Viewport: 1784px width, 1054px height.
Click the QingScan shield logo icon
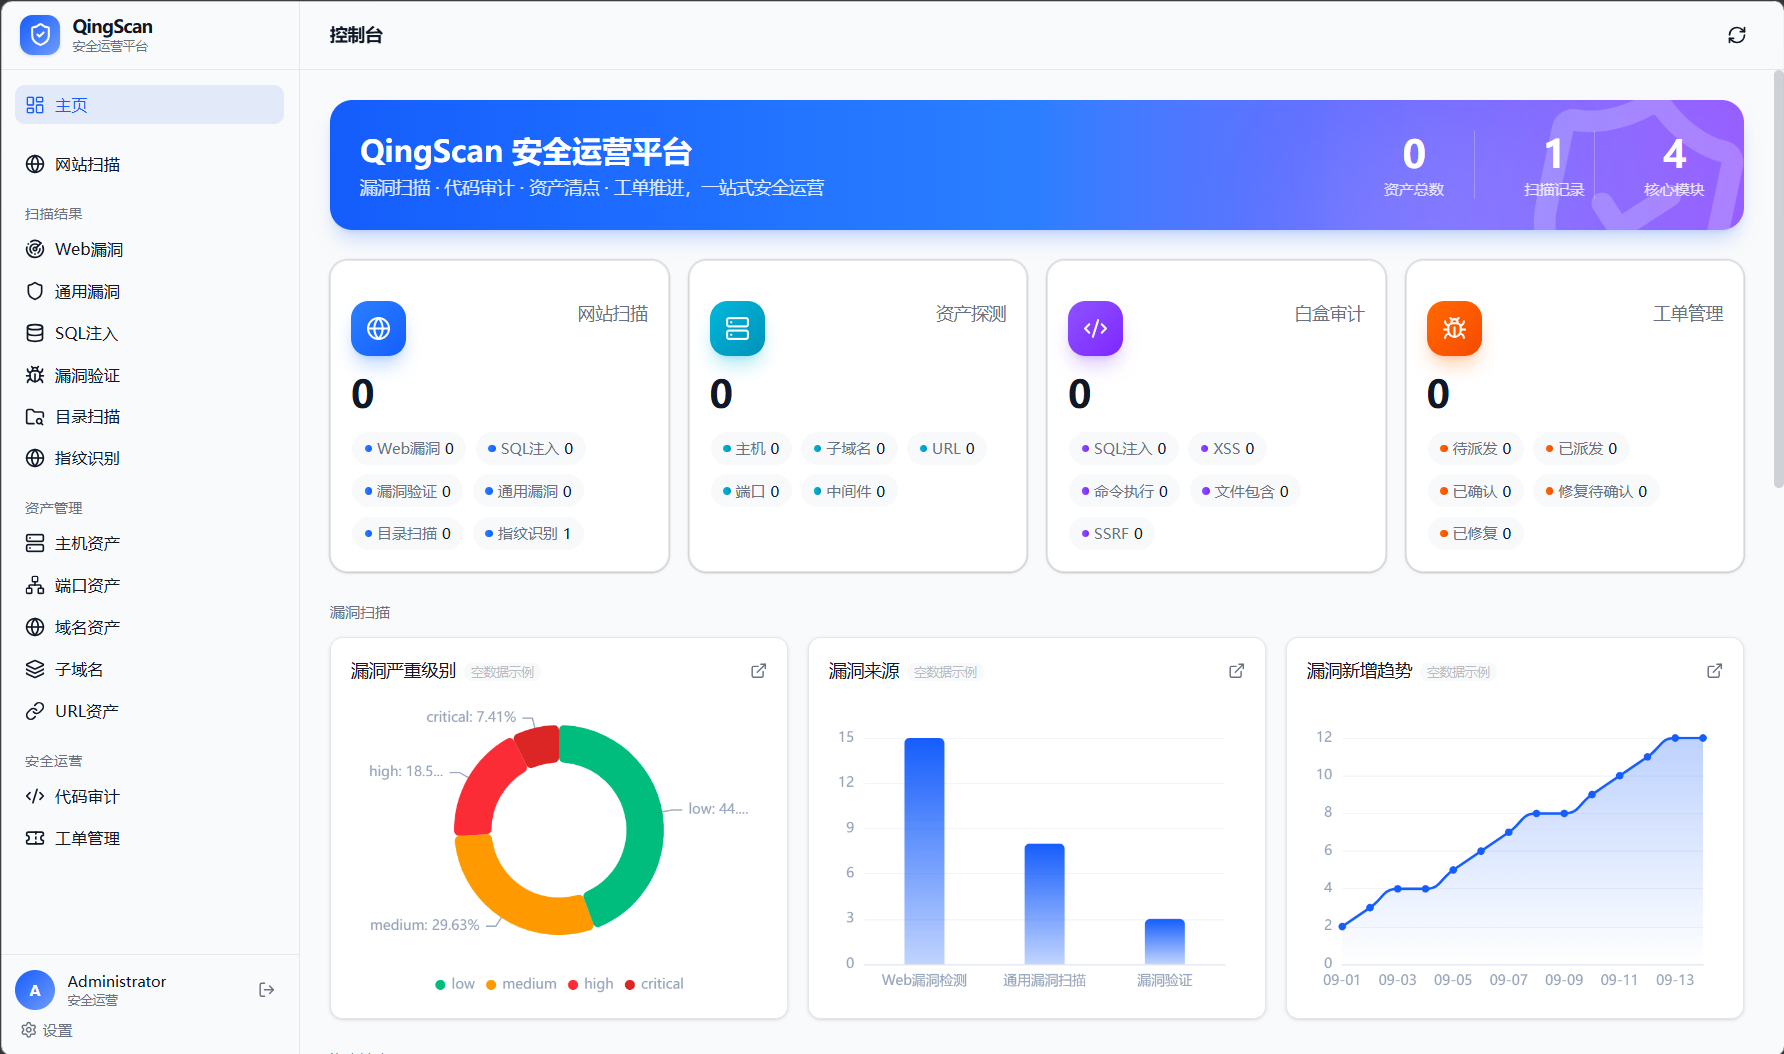40,35
